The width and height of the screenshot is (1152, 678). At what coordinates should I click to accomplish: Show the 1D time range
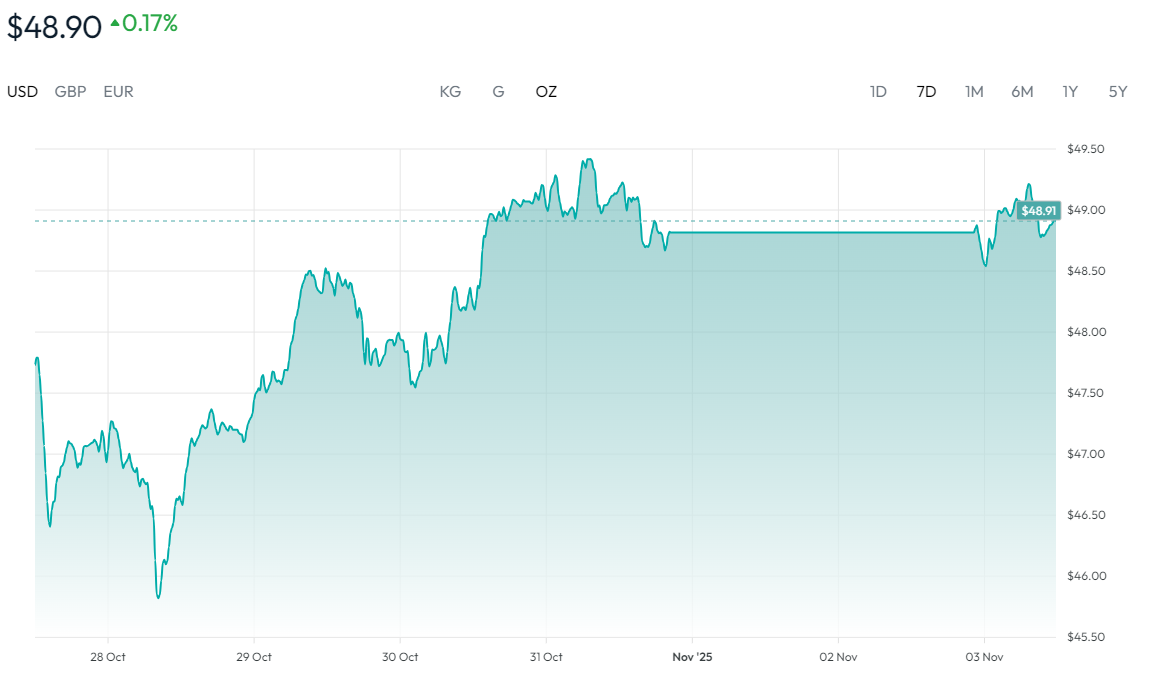point(878,92)
